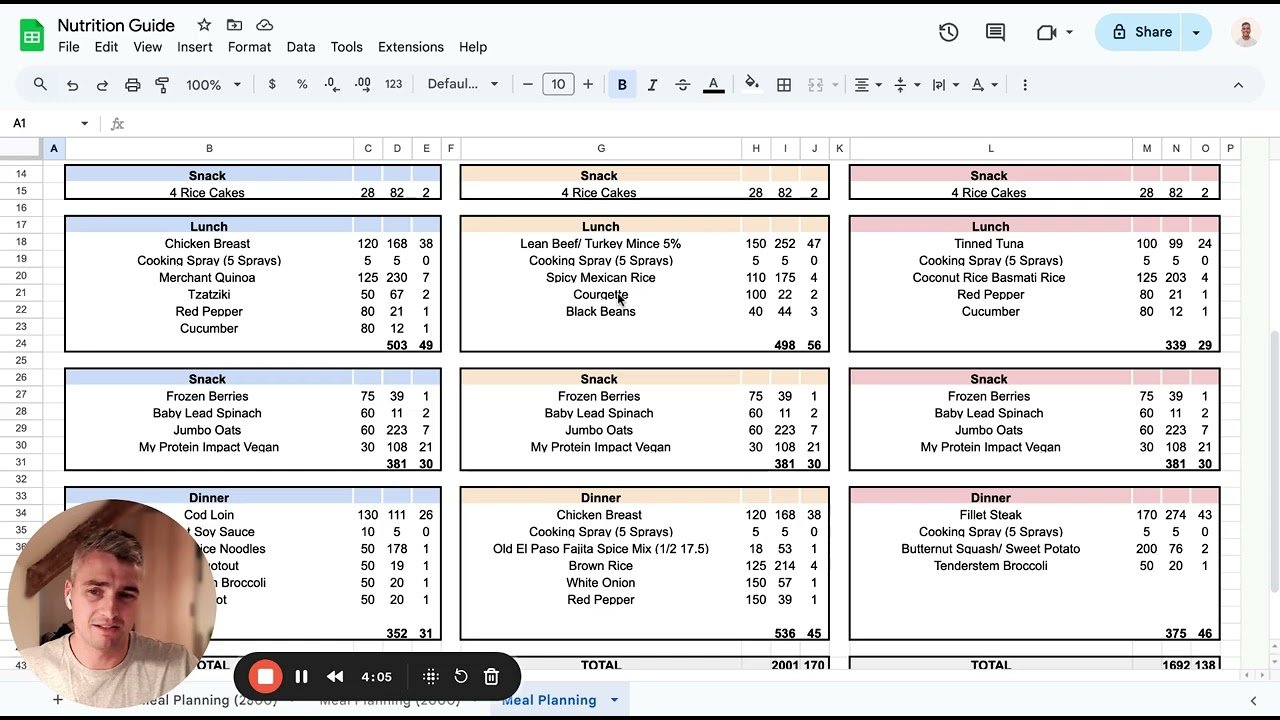Open the comments panel icon
The height and width of the screenshot is (720, 1280).
(x=995, y=32)
